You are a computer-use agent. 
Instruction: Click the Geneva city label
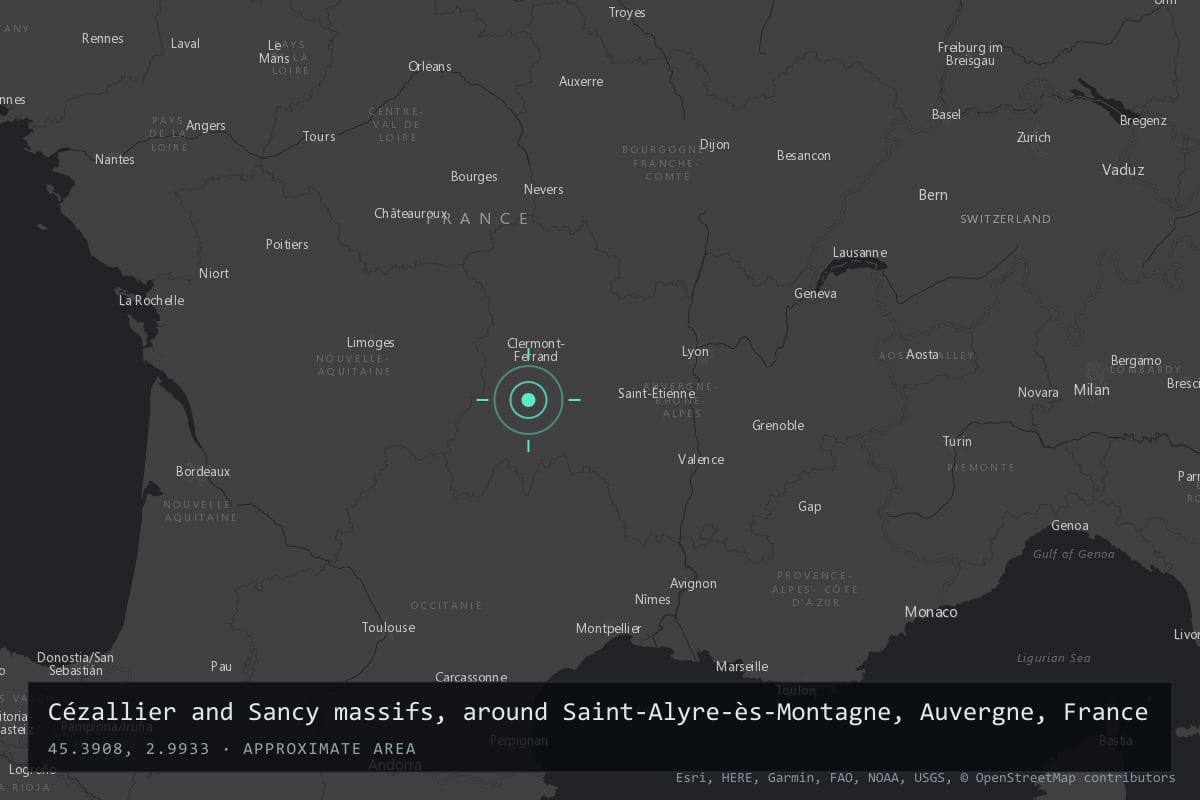coord(815,293)
